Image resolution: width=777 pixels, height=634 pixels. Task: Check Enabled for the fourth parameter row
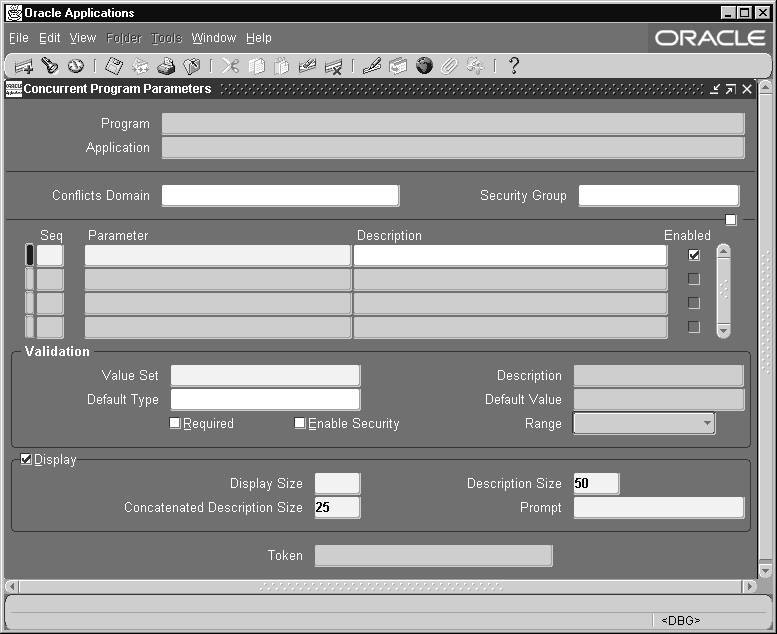click(694, 327)
